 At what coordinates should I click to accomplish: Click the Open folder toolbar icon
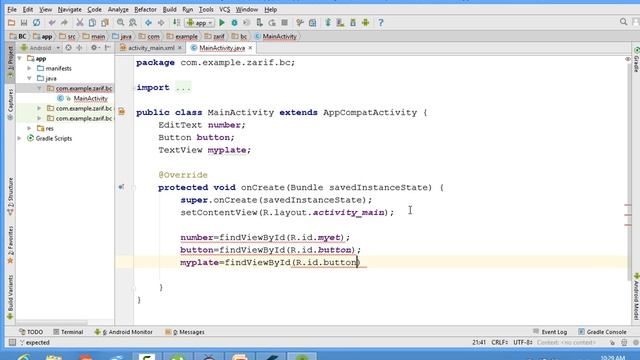click(x=11, y=23)
